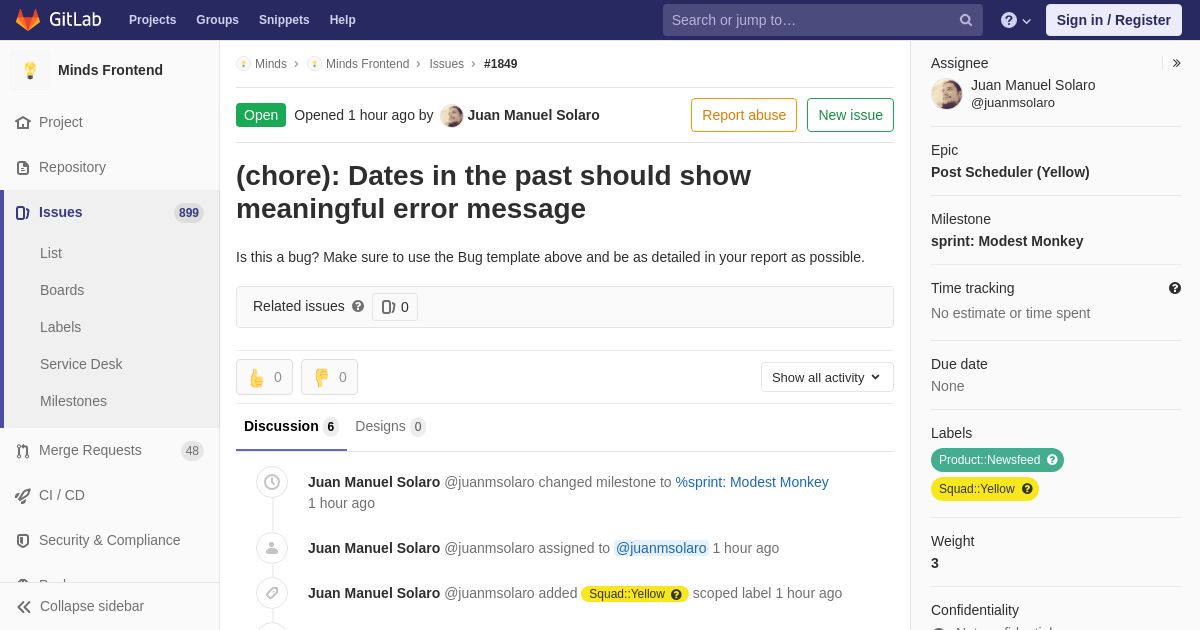Image resolution: width=1200 pixels, height=630 pixels.
Task: Open issue Boards in the sidebar
Action: tap(62, 290)
